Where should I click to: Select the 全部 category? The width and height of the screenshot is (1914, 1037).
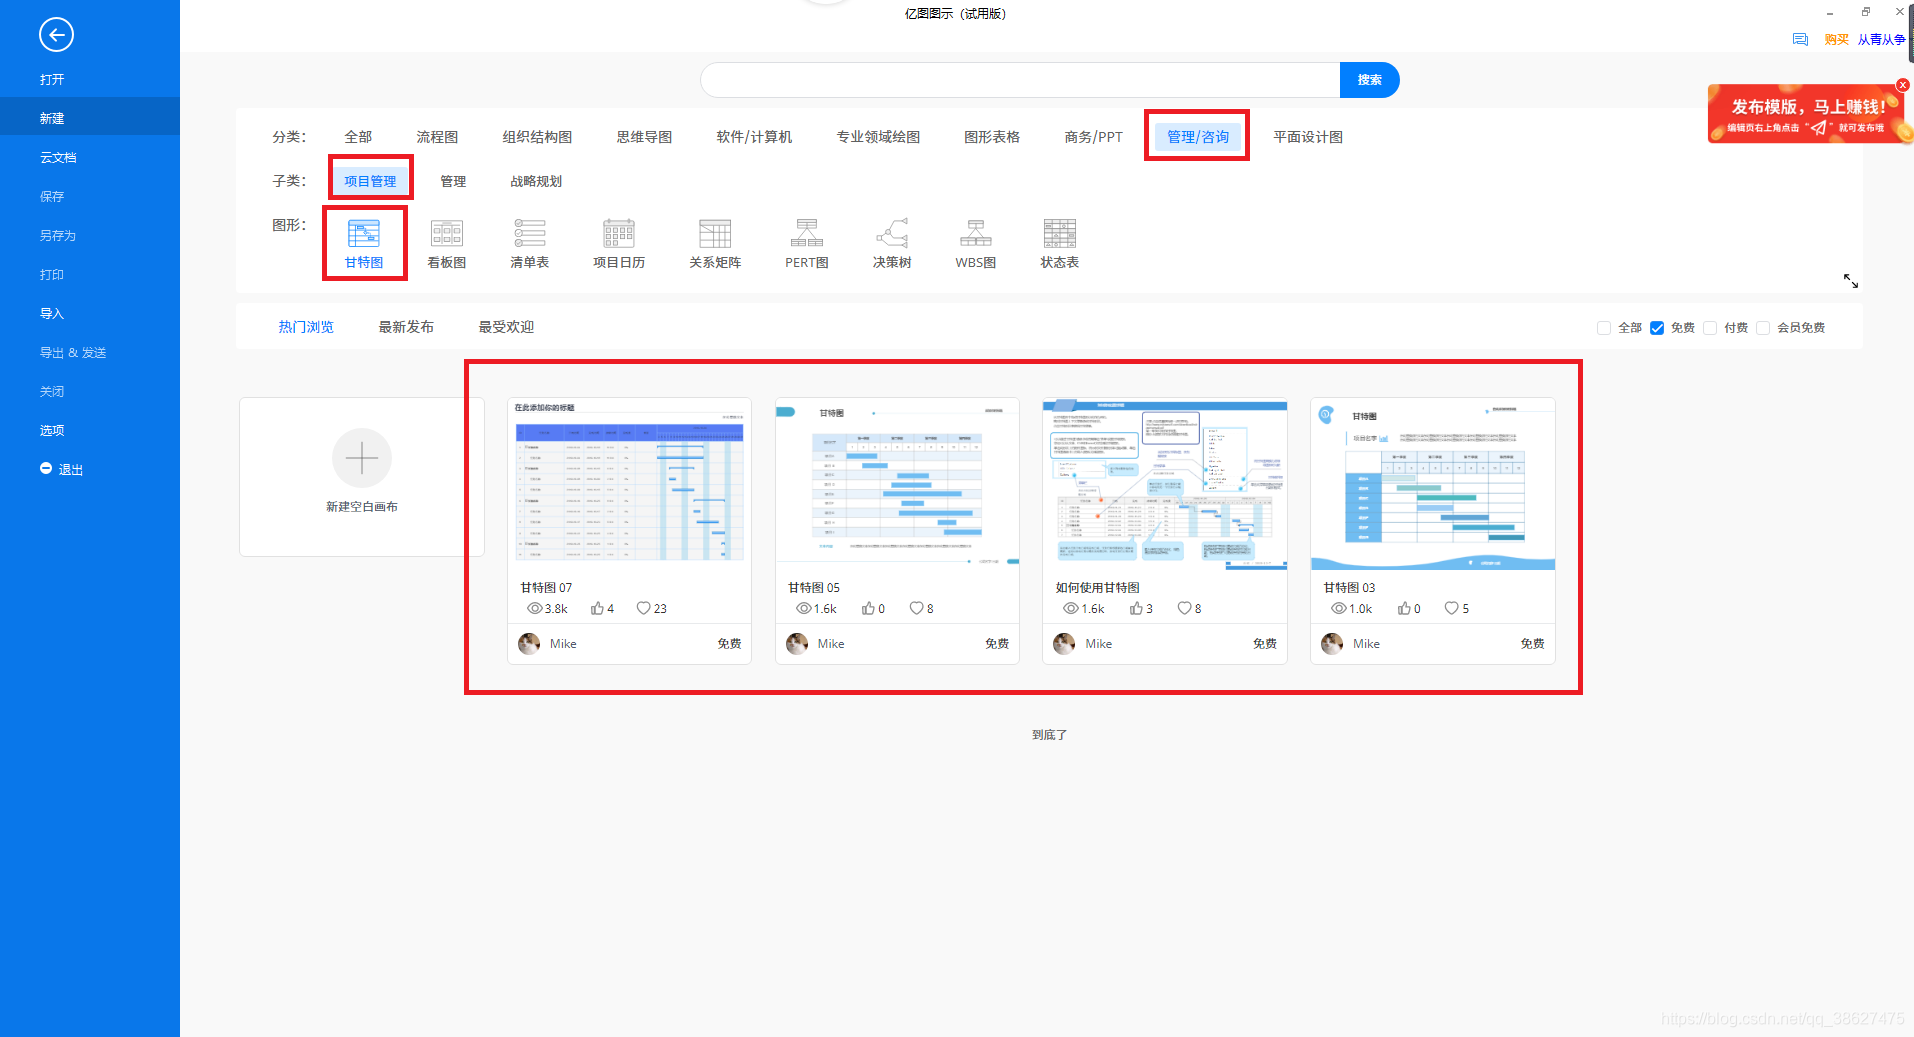coord(358,137)
